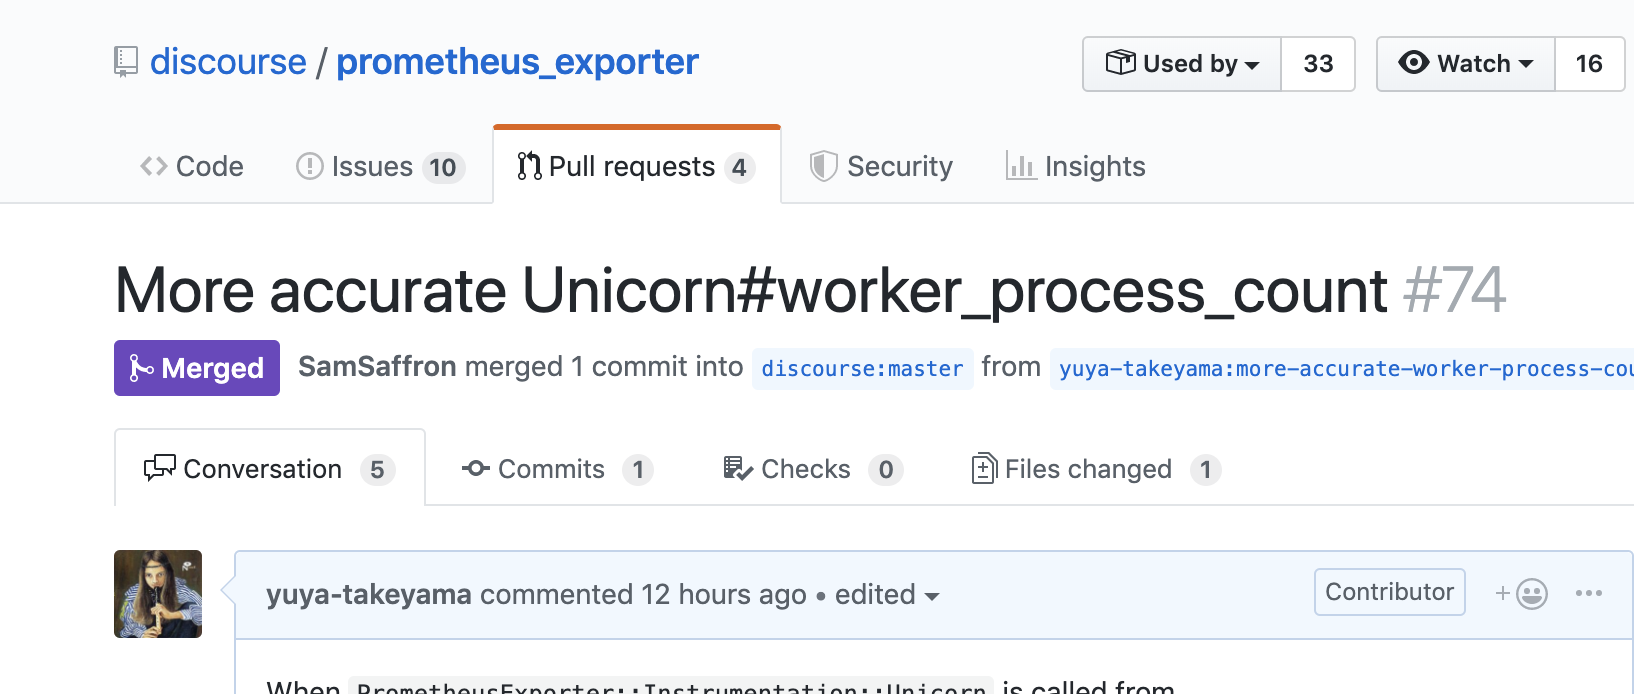The height and width of the screenshot is (694, 1634).
Task: Click the Files changed count badge 1
Action: (1206, 470)
